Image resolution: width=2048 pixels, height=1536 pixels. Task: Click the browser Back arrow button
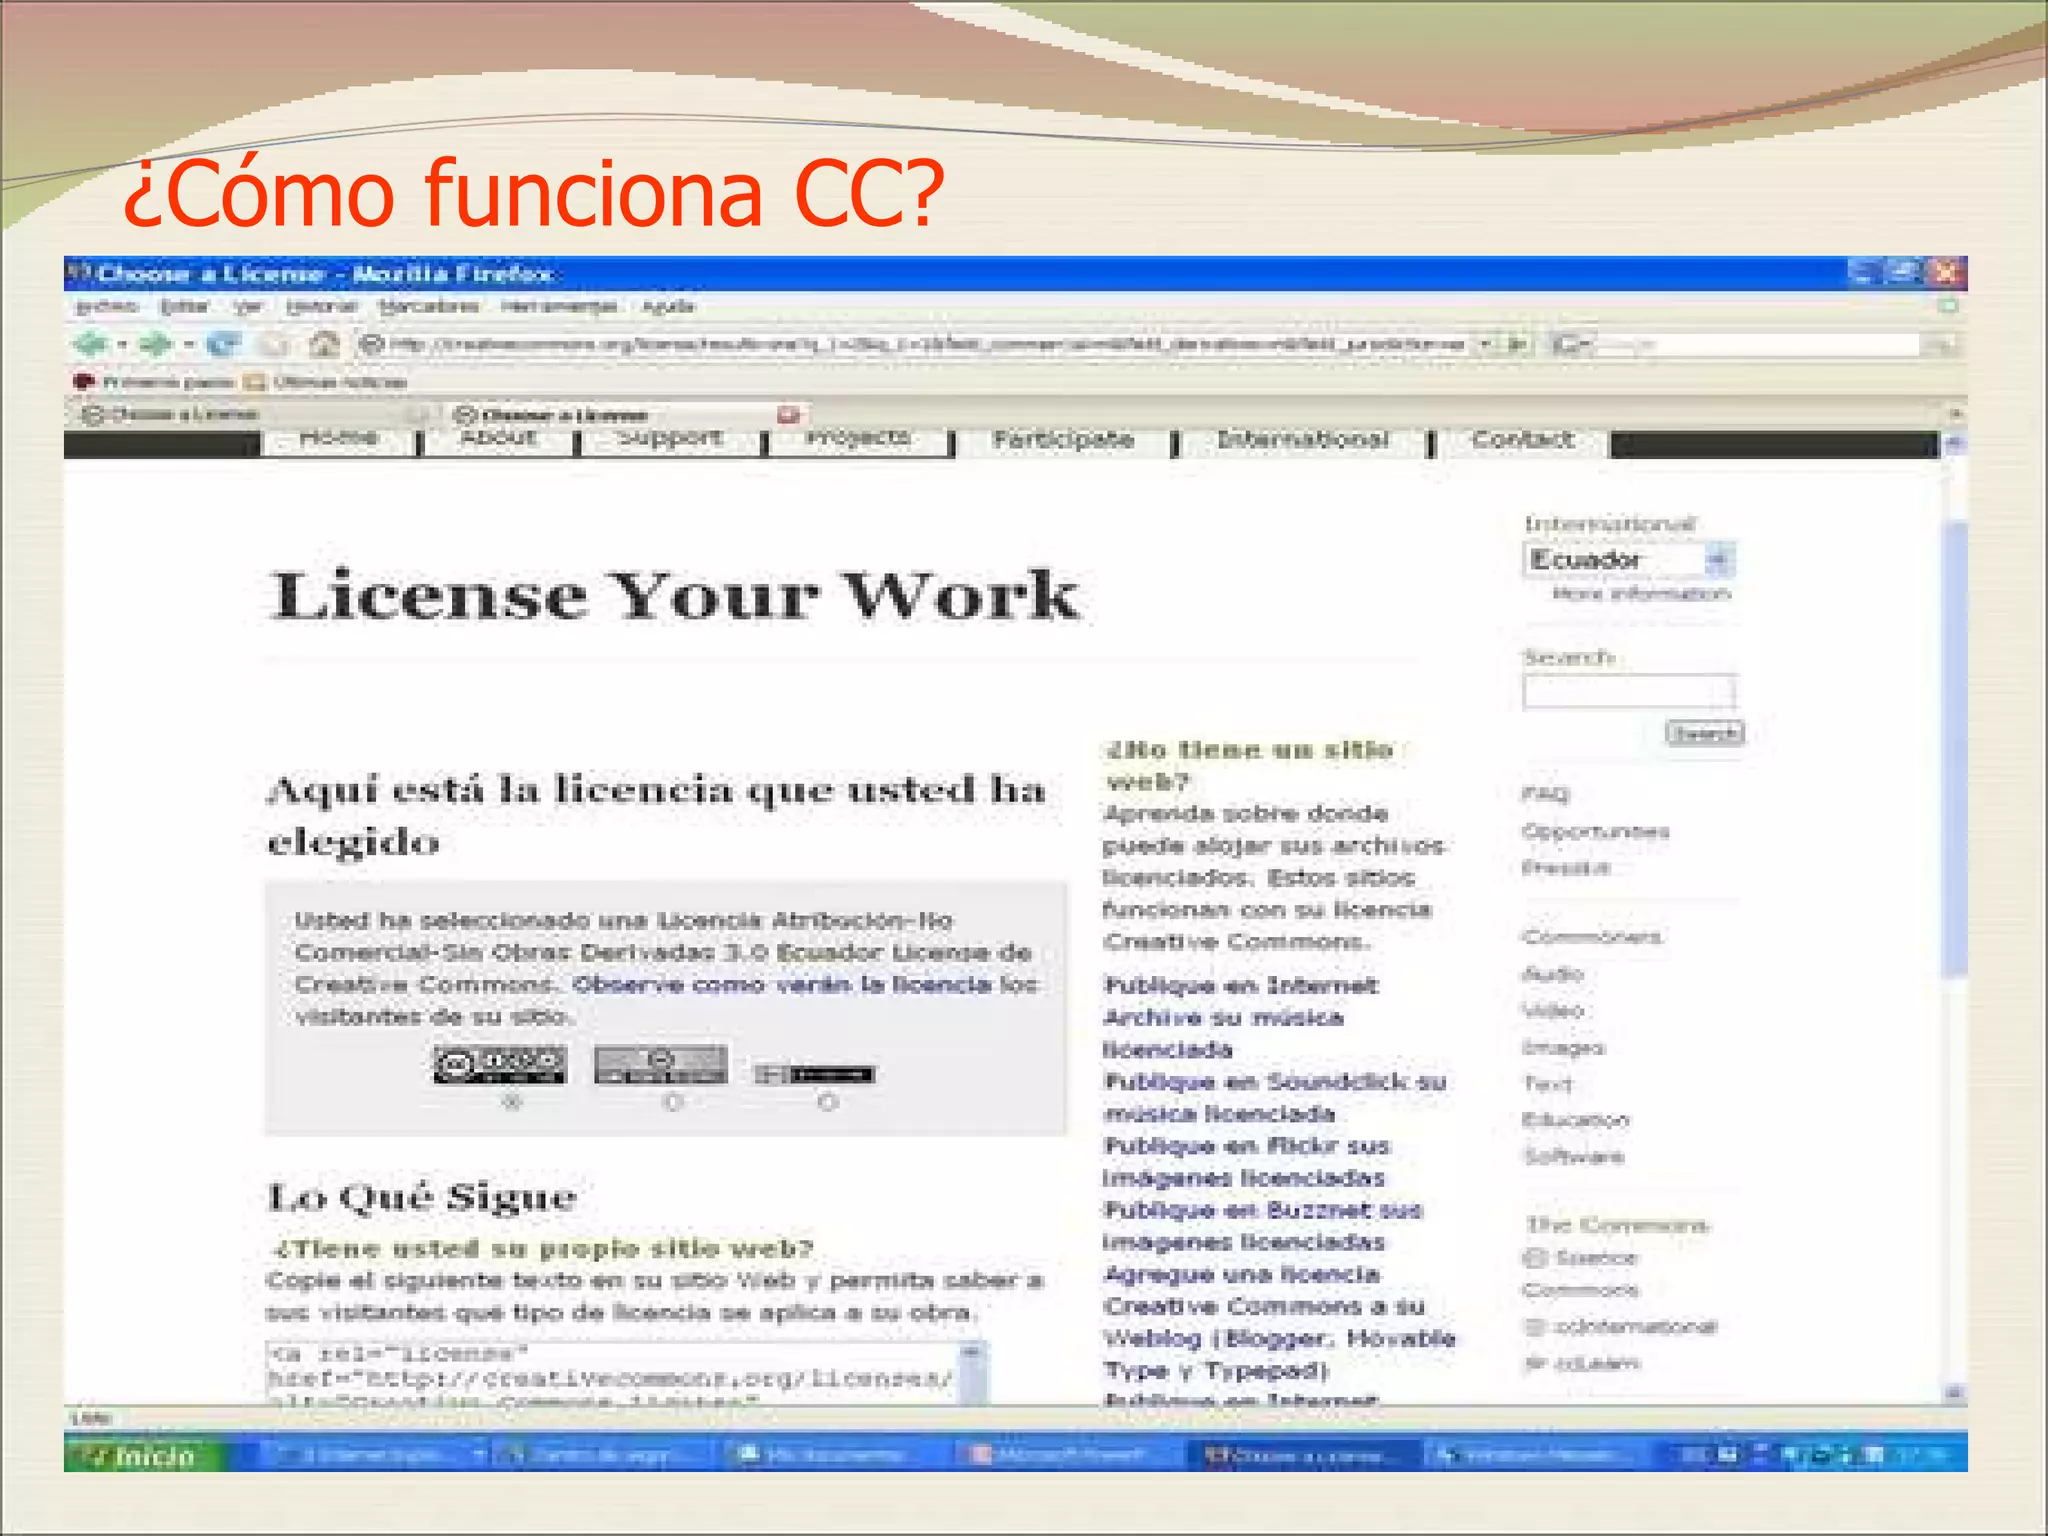tap(91, 344)
